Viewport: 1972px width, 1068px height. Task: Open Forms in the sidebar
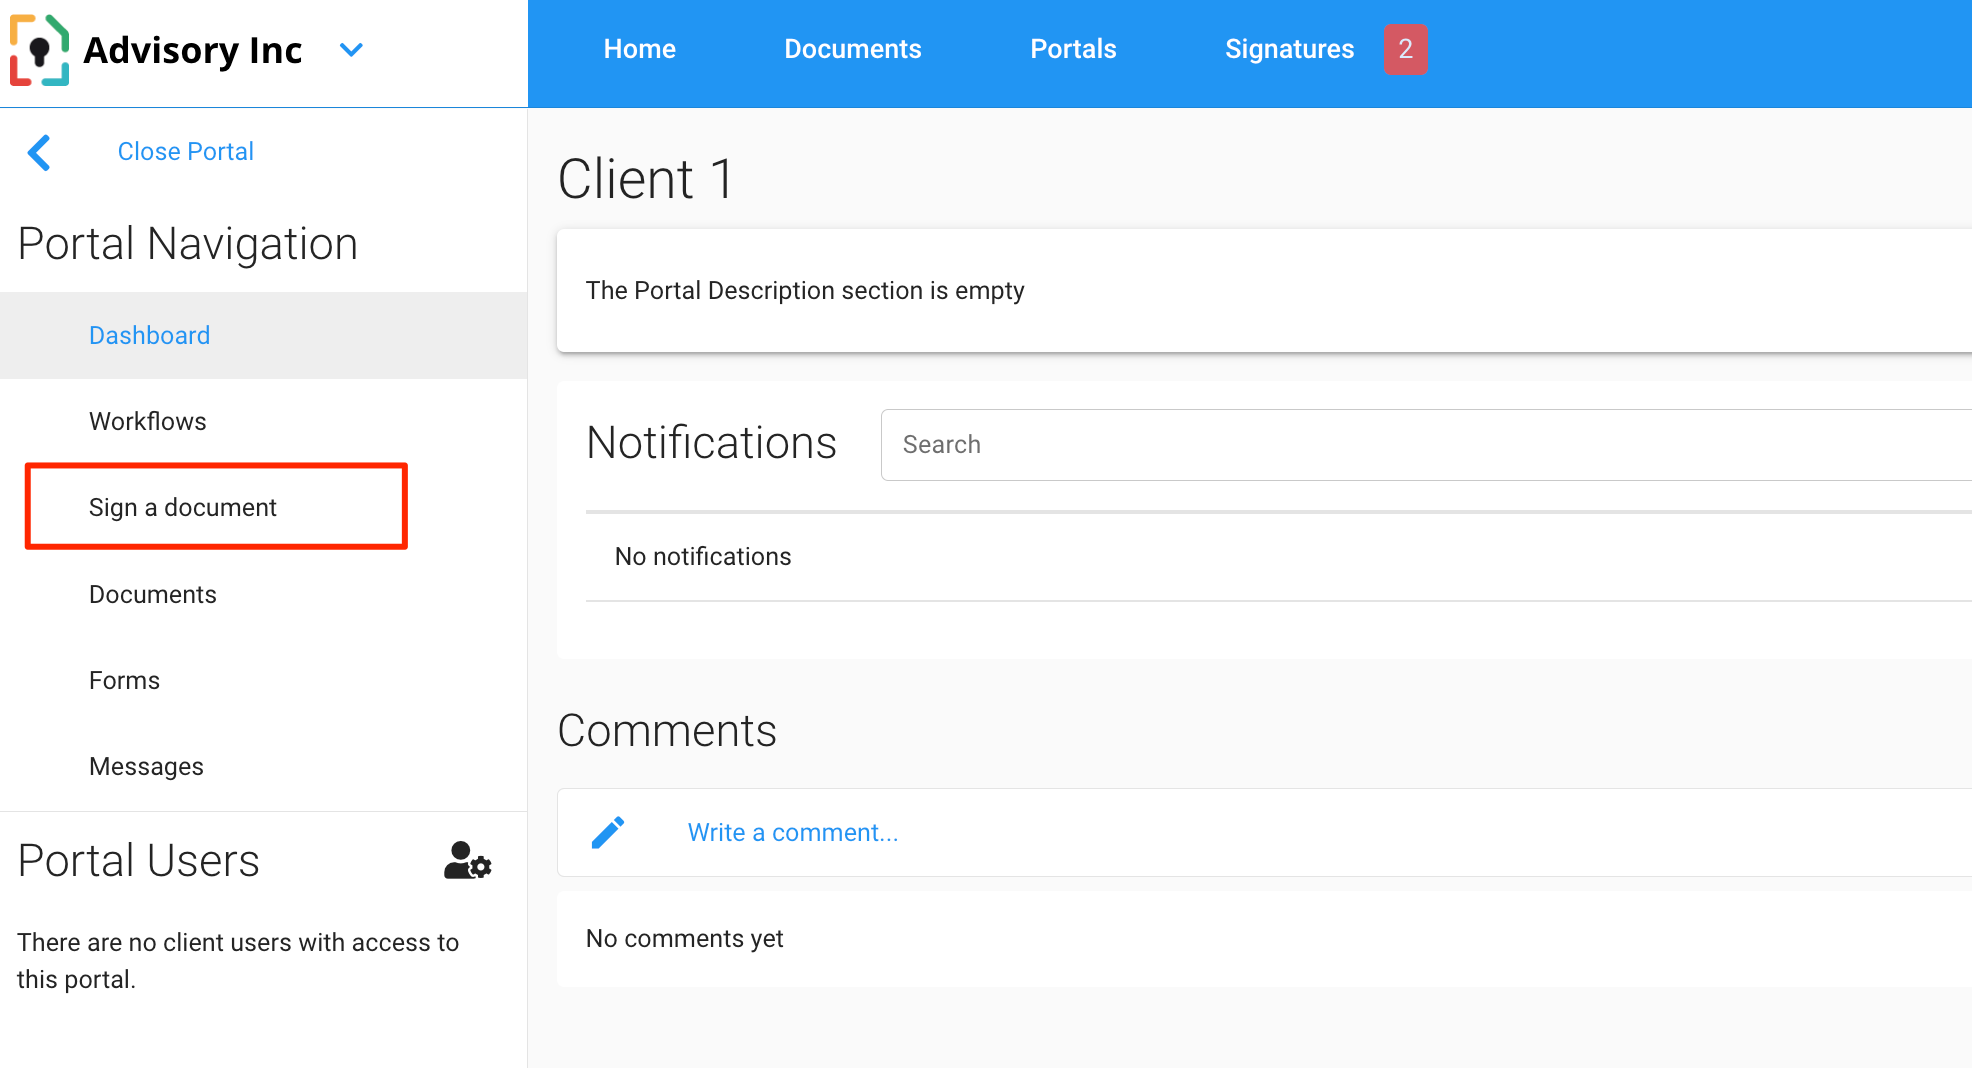point(124,681)
